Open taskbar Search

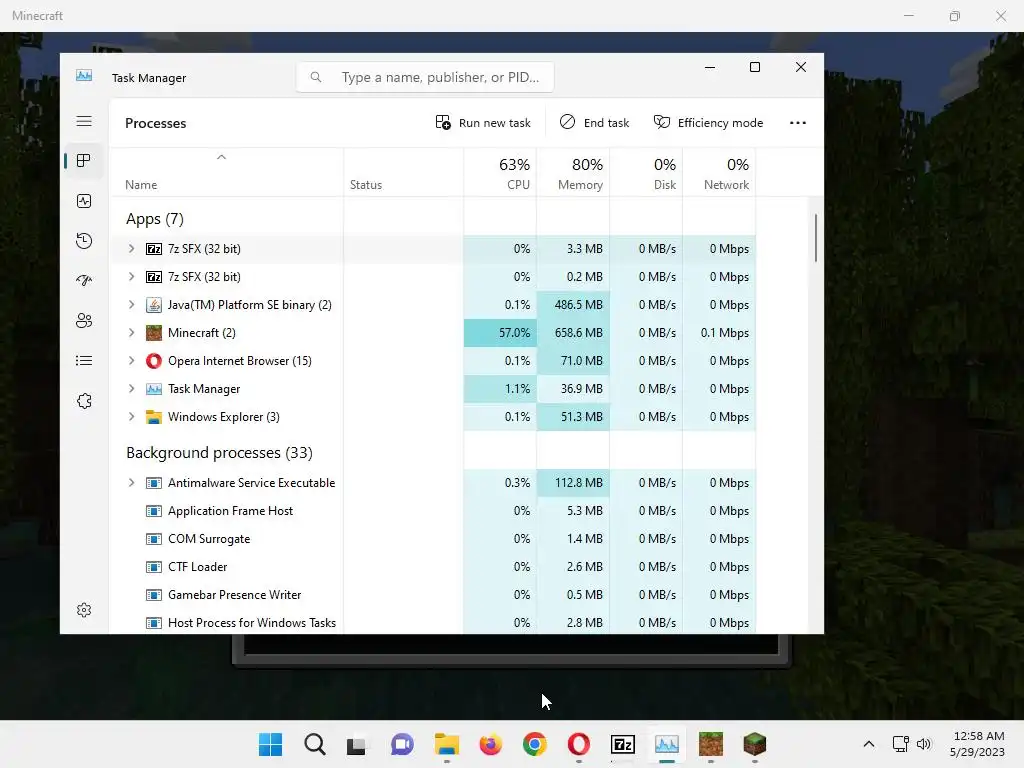(x=315, y=744)
